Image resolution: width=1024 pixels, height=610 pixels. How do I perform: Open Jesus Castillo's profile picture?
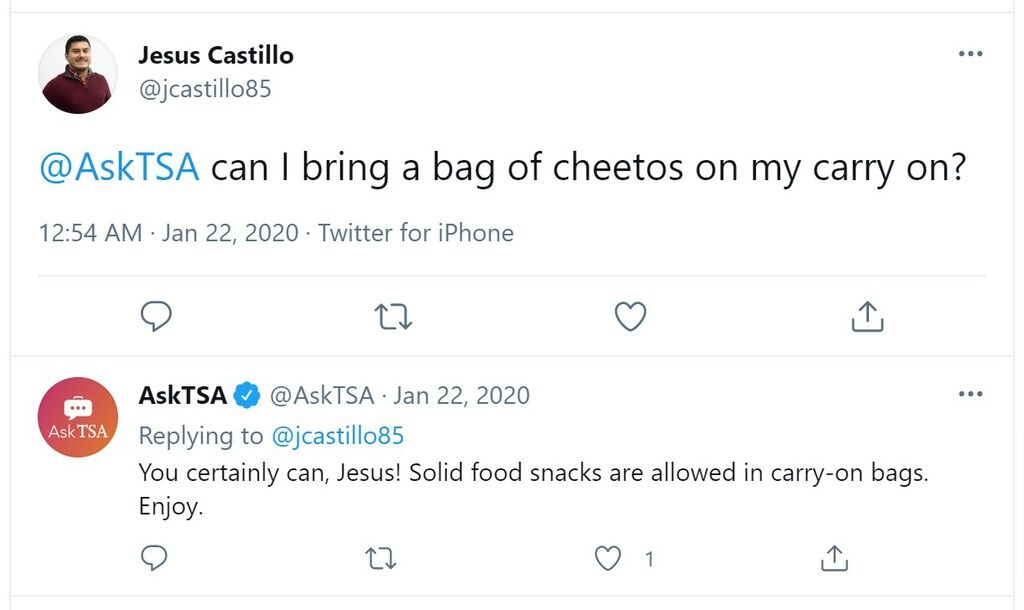(78, 74)
